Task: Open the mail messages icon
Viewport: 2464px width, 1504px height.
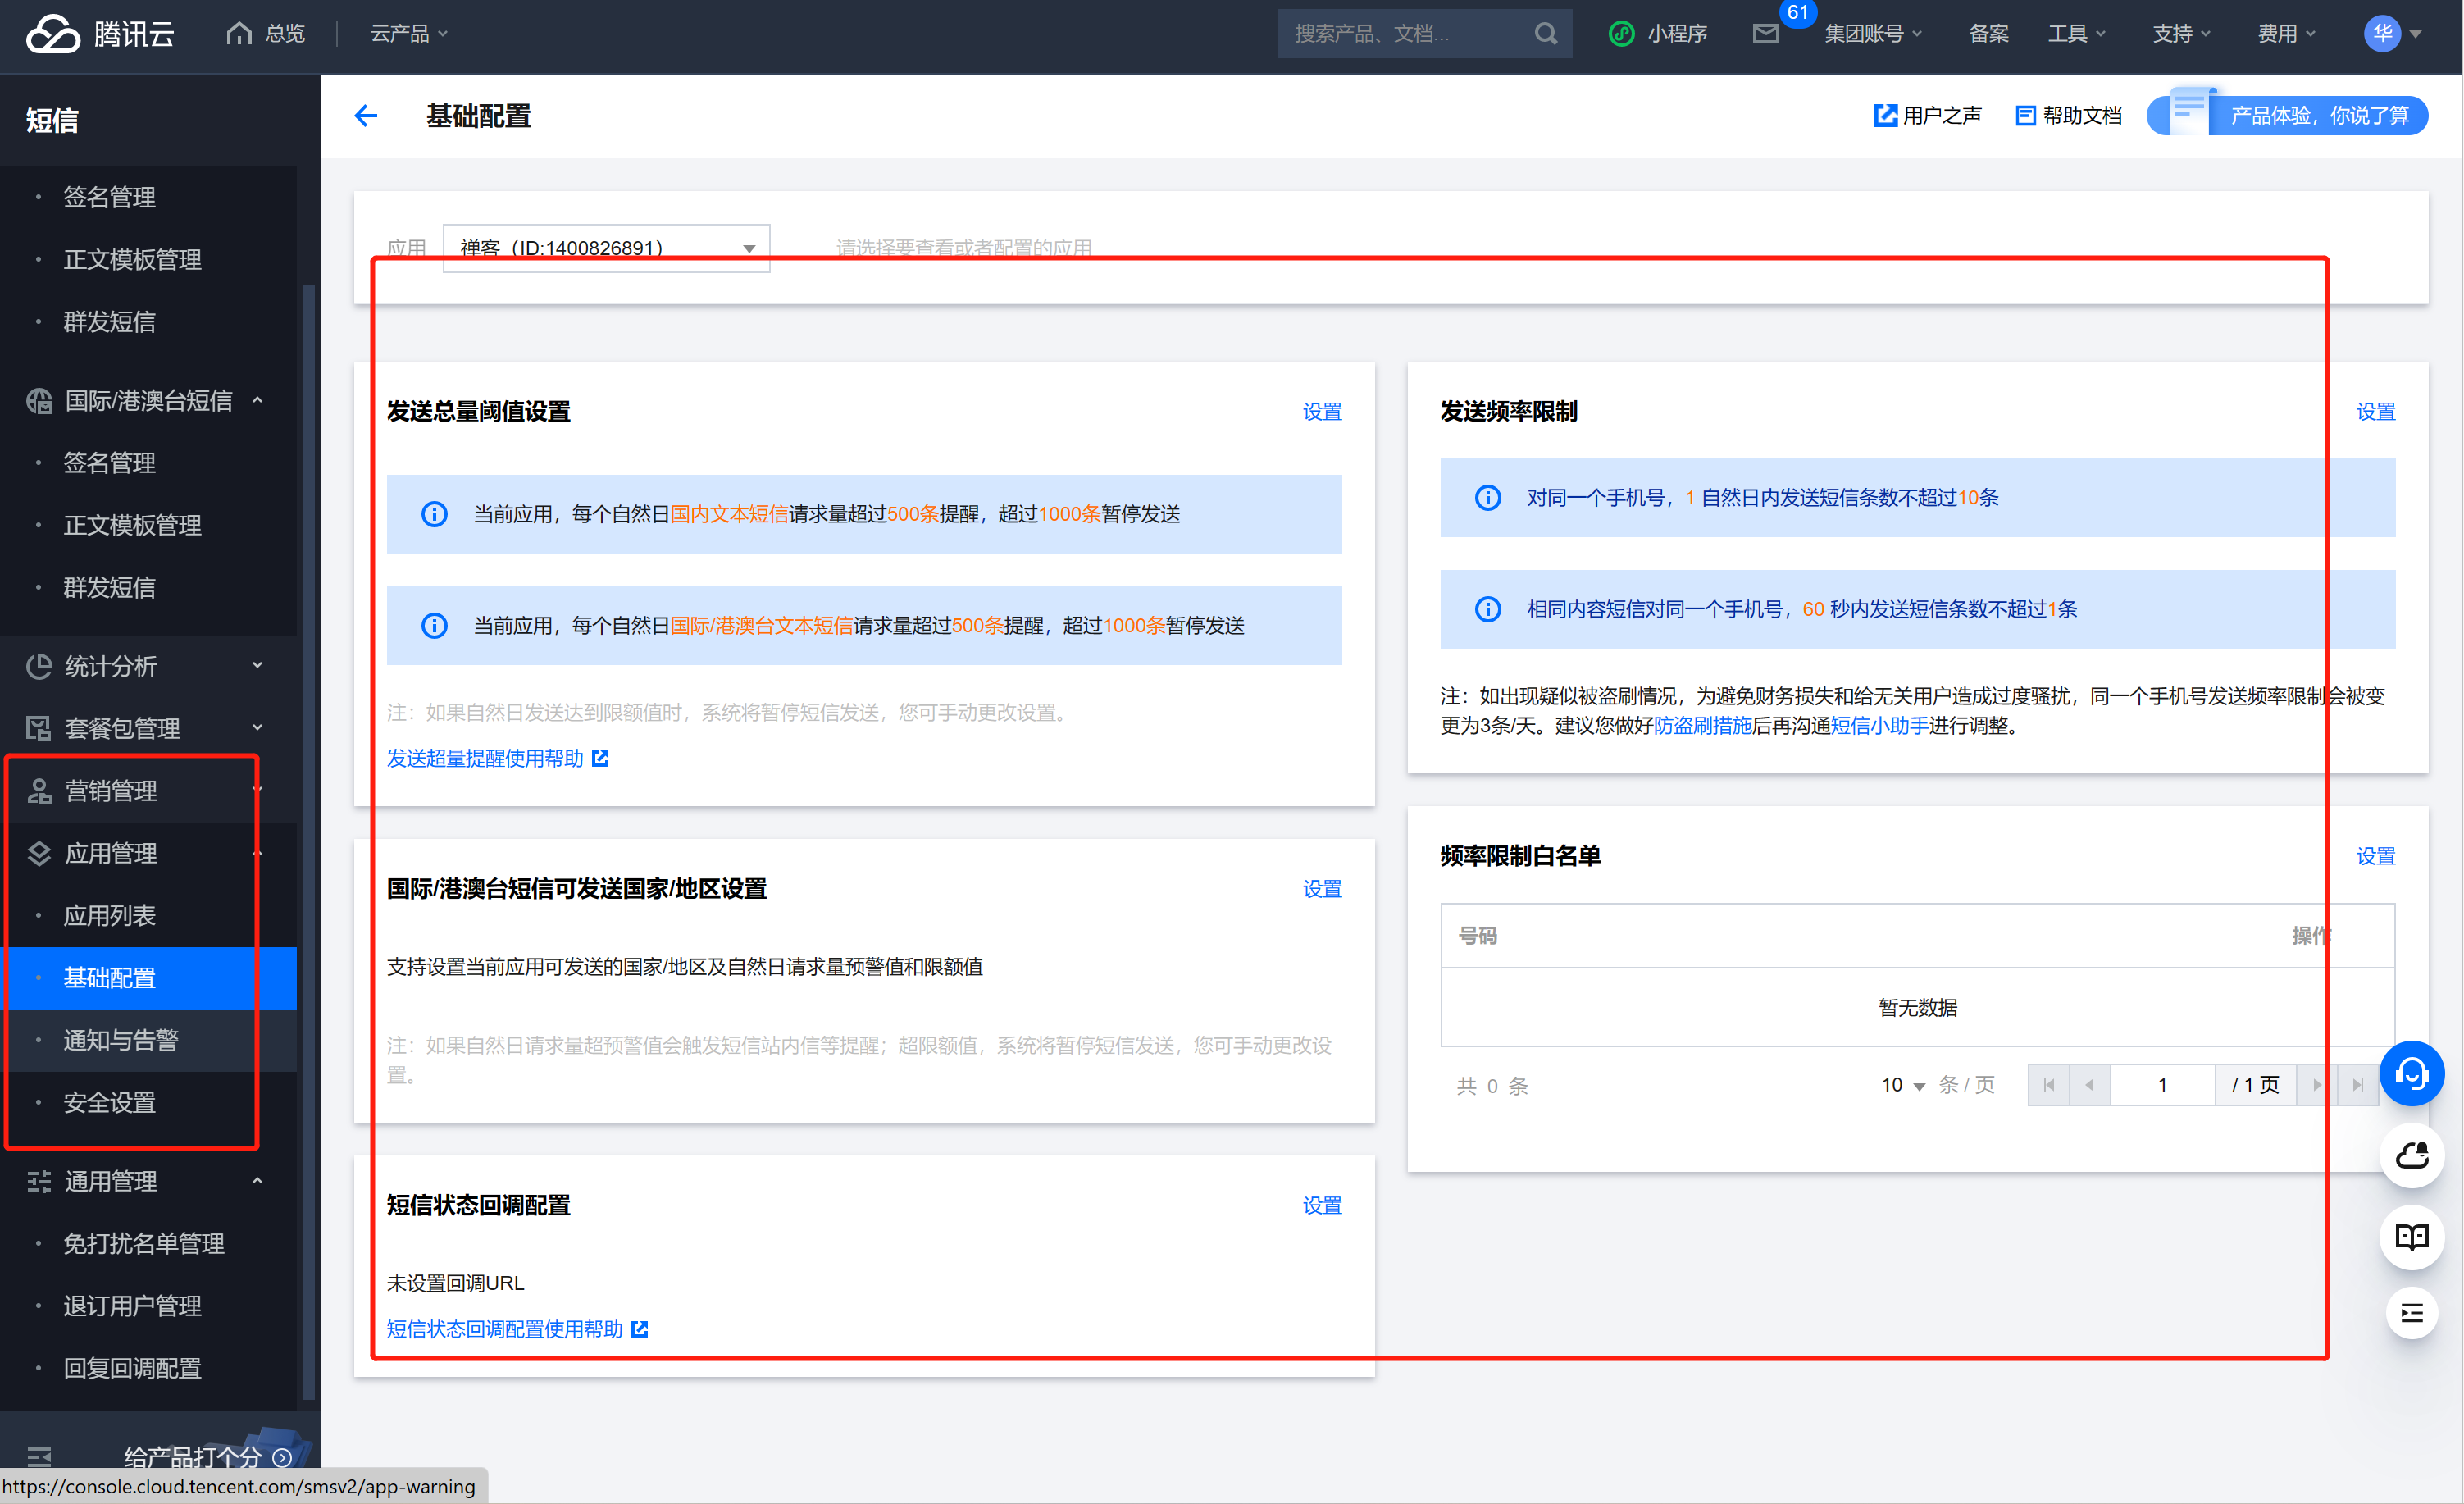Action: pos(1766,34)
